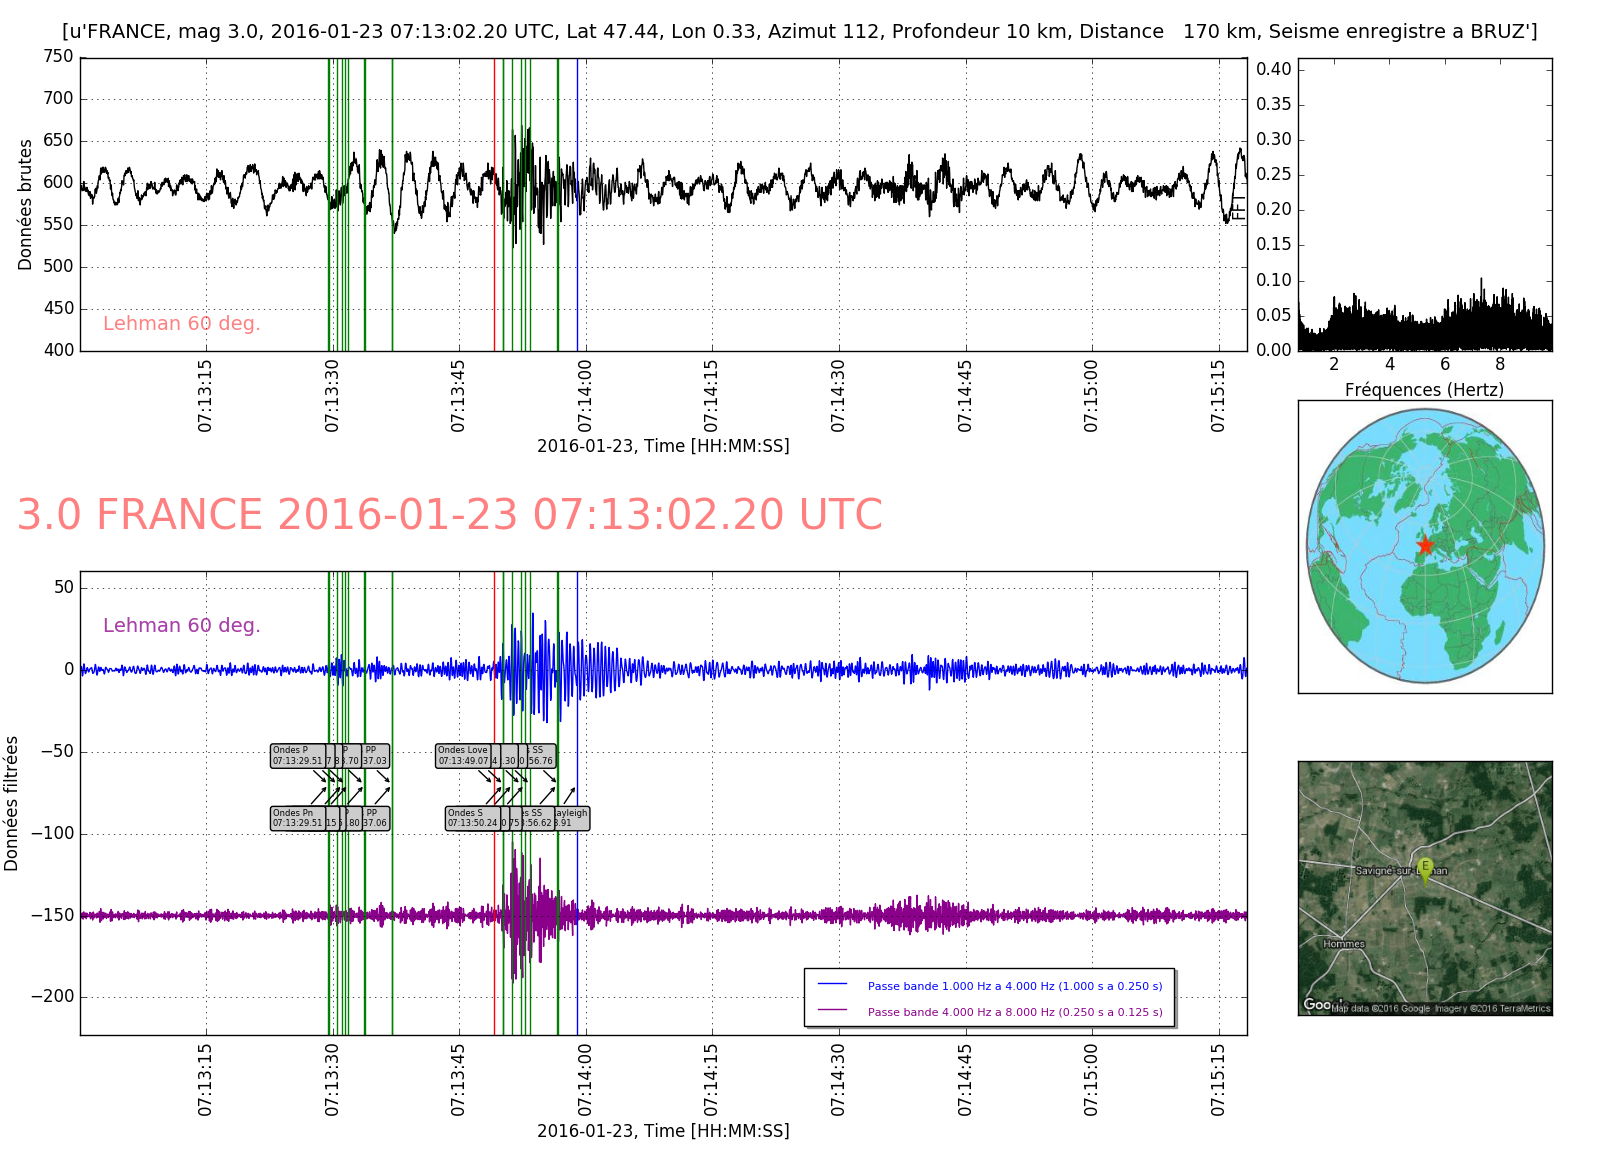This screenshot has width=1600, height=1150.
Task: Click the Fréquences (Hertz) axis label
Action: click(x=1424, y=390)
